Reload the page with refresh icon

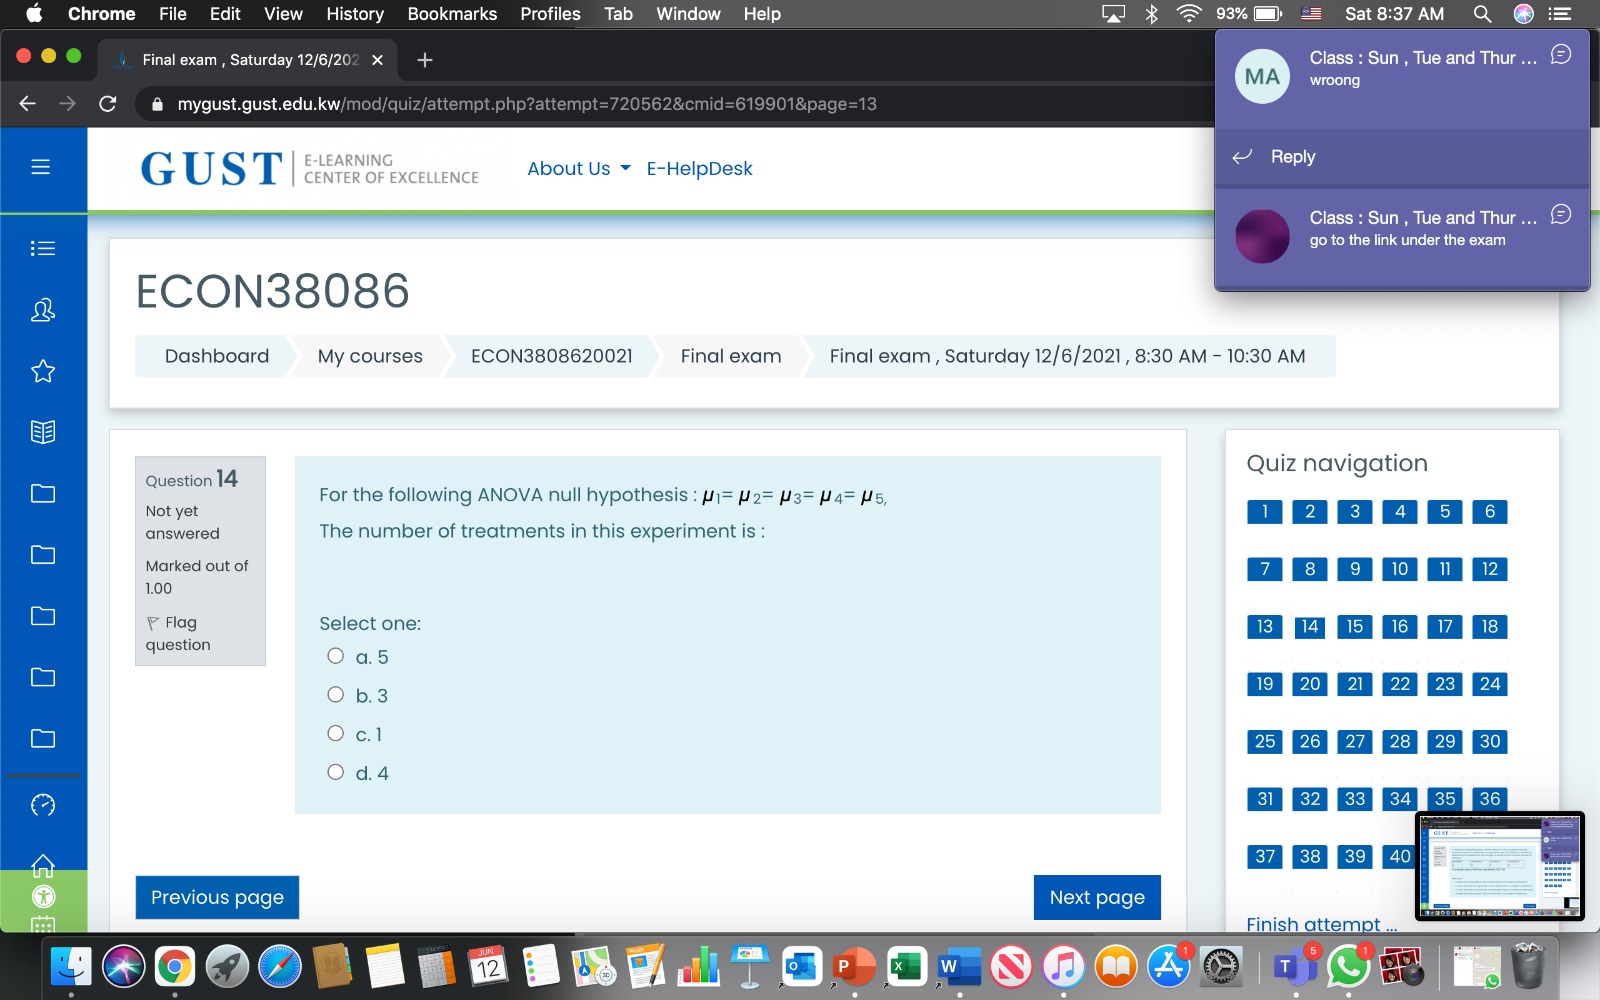click(x=108, y=104)
